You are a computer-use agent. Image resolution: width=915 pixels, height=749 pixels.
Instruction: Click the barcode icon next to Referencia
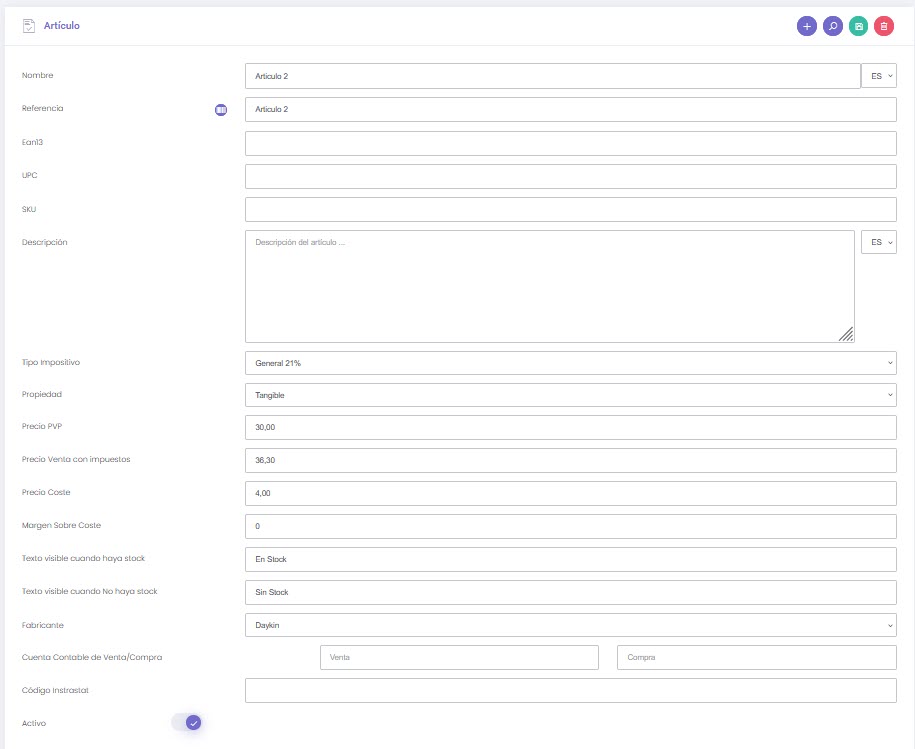[x=221, y=109]
